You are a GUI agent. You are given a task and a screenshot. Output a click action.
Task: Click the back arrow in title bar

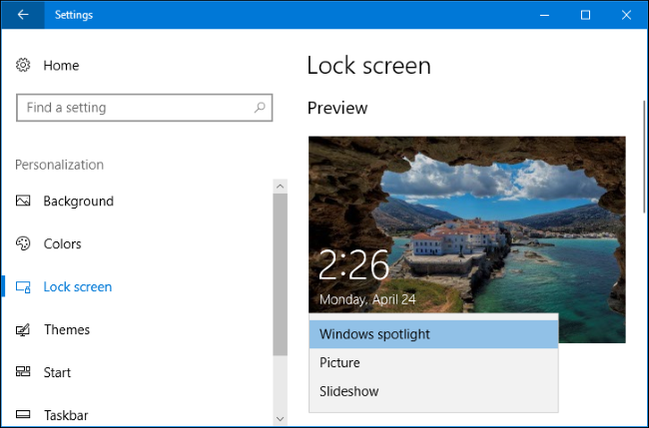(23, 15)
